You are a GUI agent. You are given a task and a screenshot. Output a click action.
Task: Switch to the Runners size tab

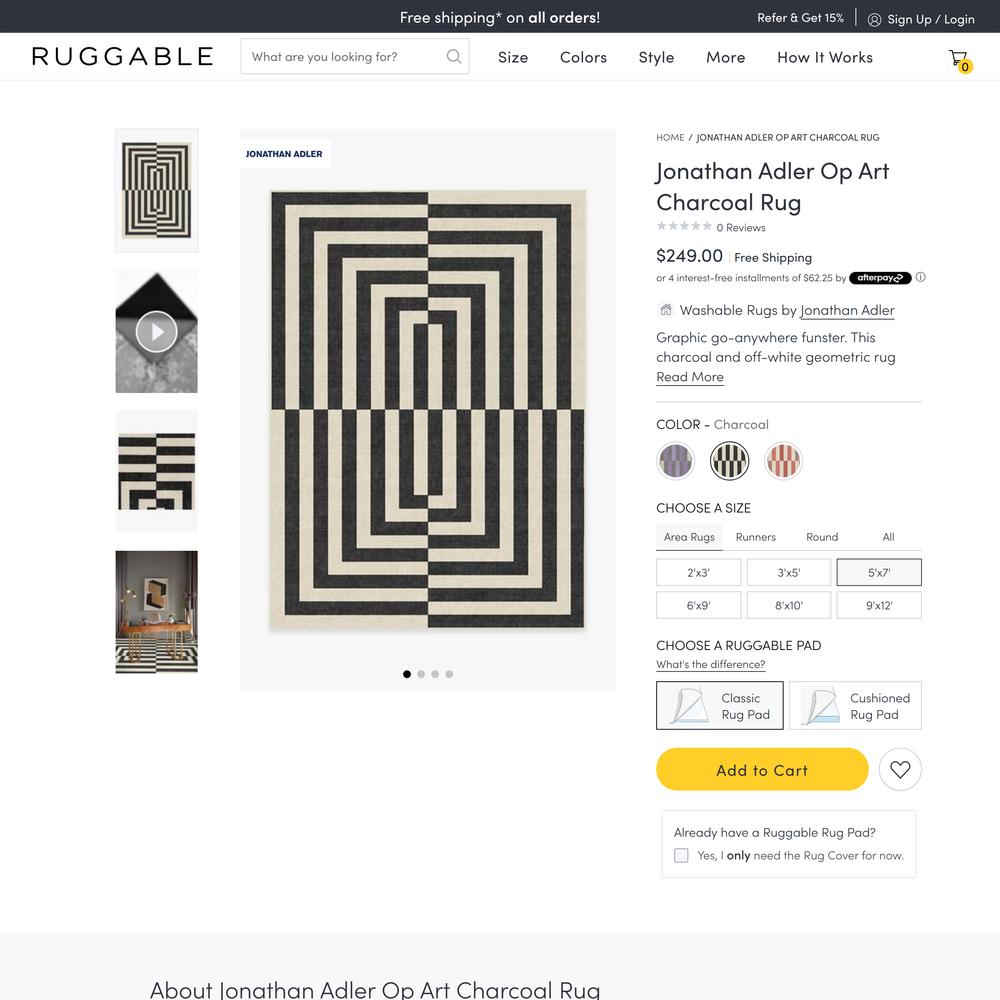click(x=756, y=537)
